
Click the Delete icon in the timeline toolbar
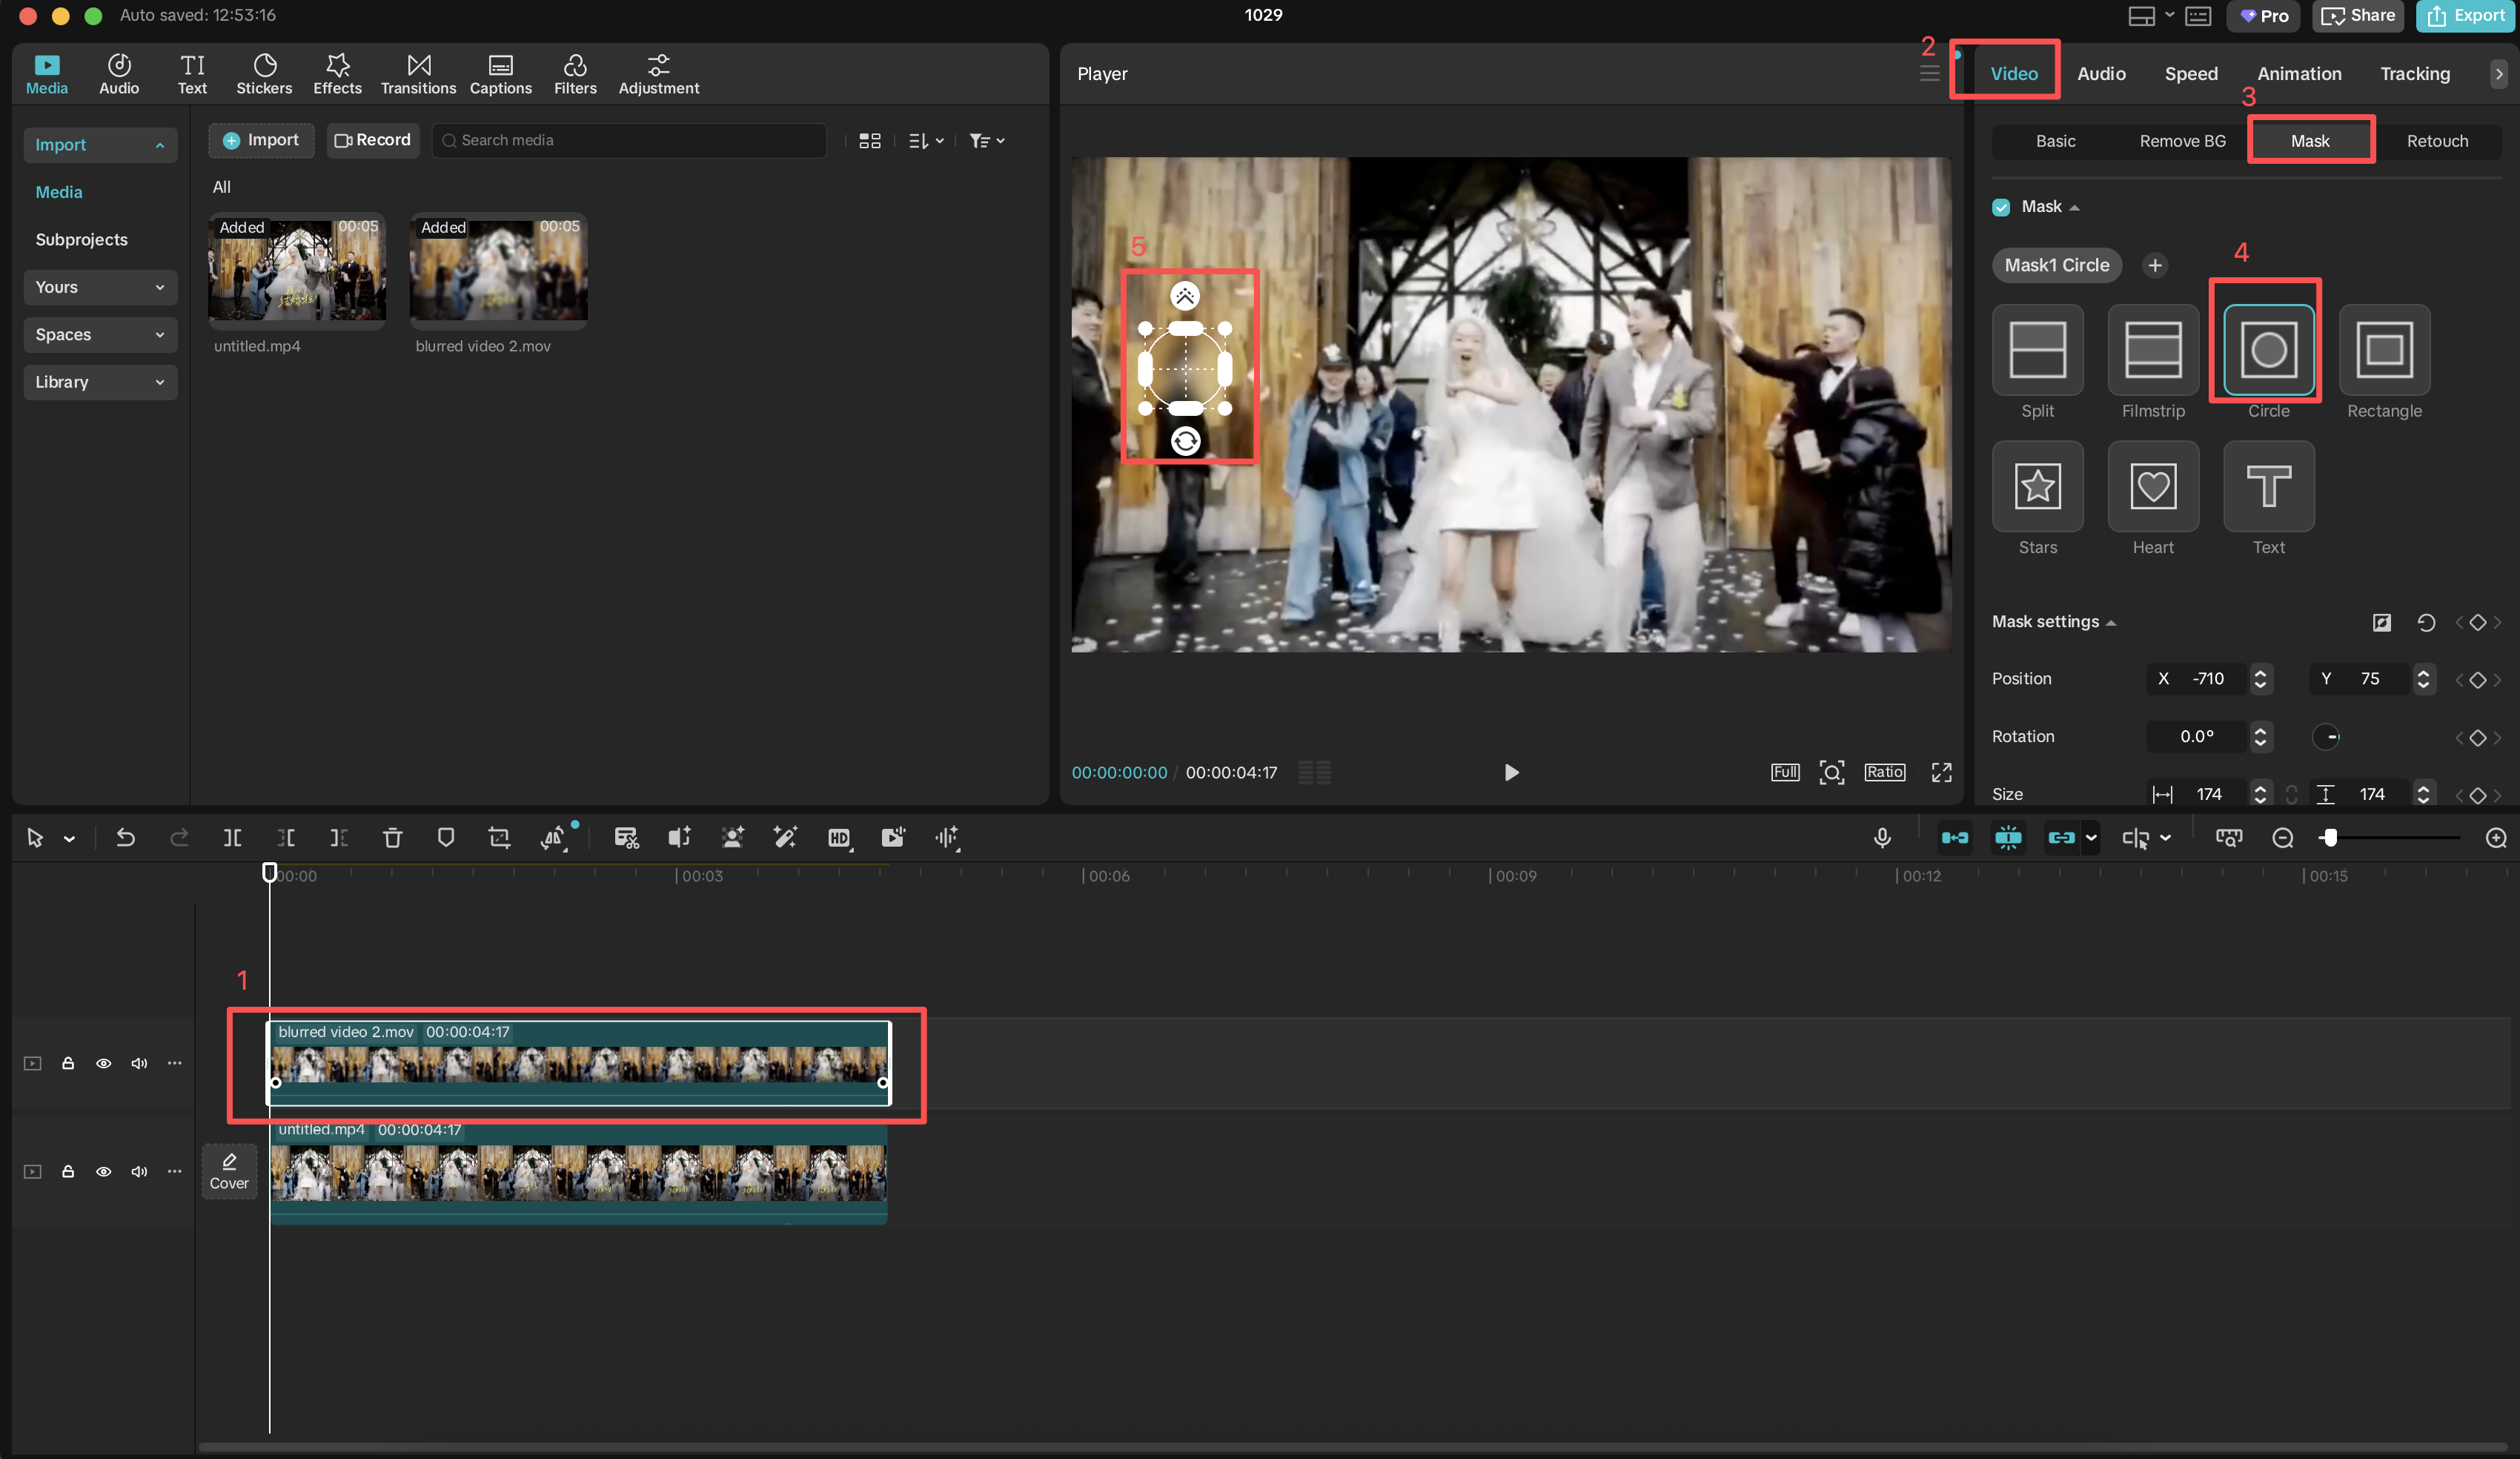[392, 838]
